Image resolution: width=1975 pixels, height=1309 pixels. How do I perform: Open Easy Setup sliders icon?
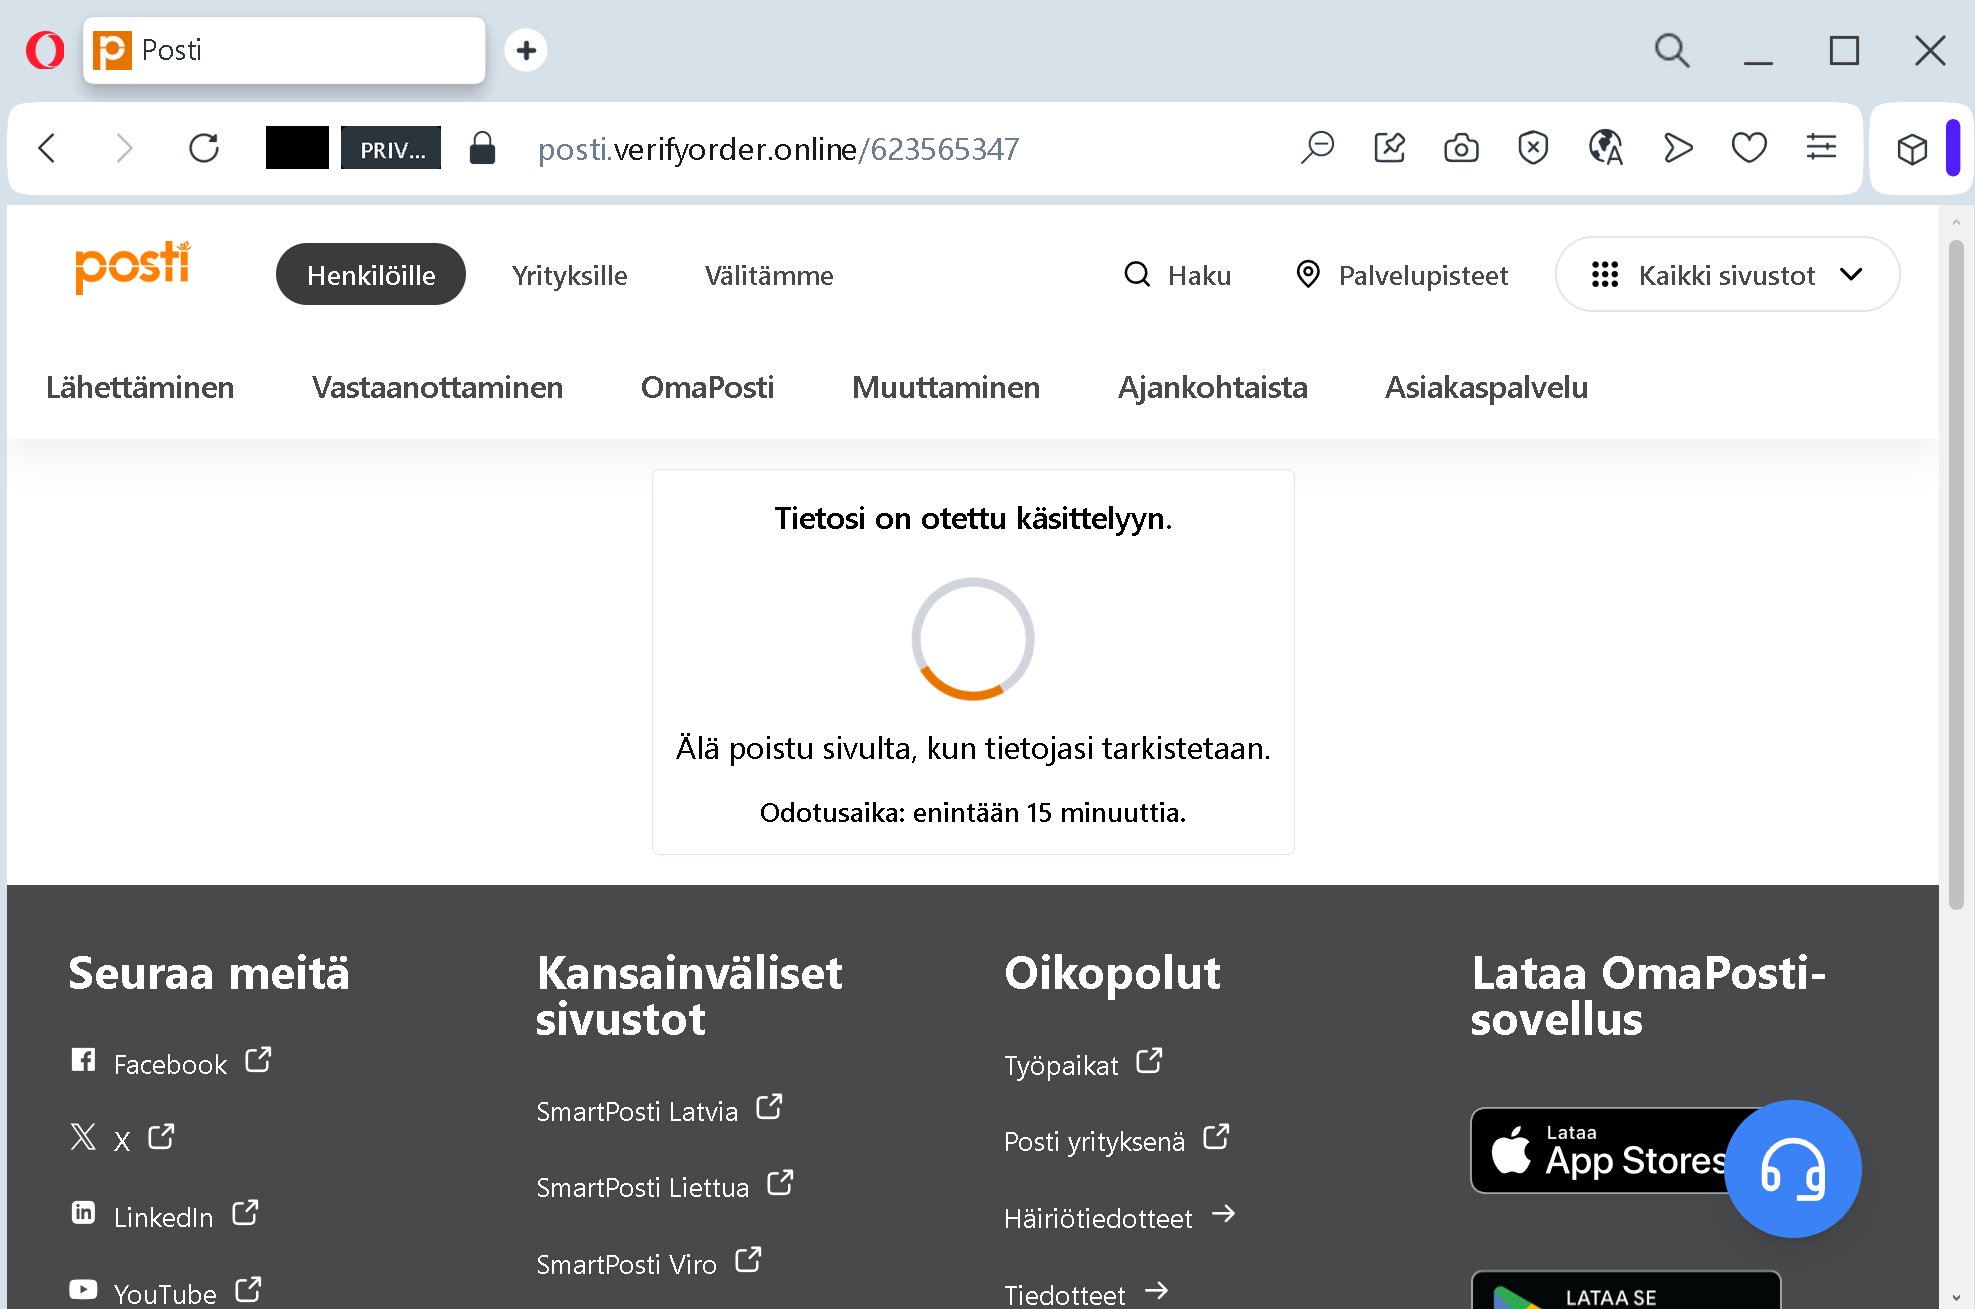coord(1821,148)
